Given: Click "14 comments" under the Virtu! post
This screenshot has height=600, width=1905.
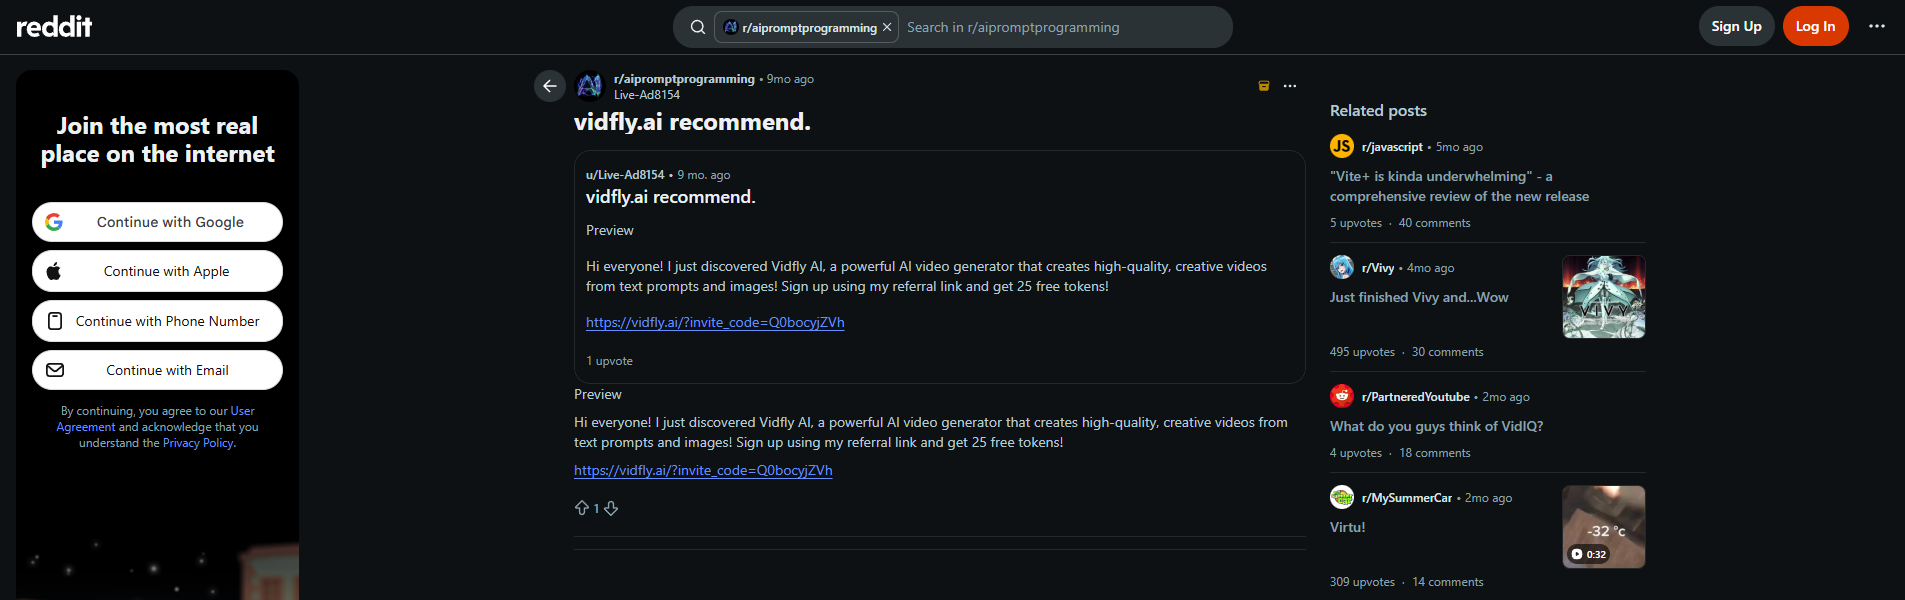Looking at the screenshot, I should (x=1448, y=582).
